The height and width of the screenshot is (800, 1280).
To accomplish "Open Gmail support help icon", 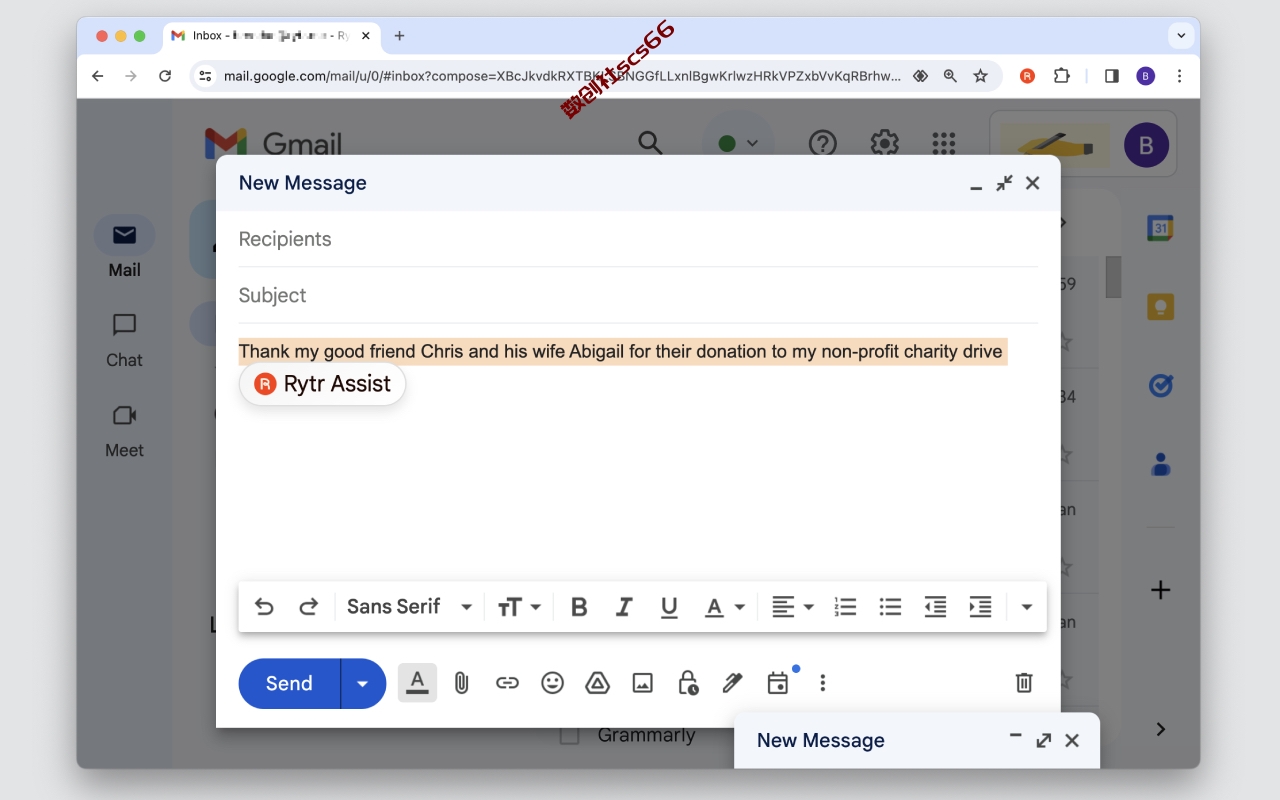I will click(x=822, y=143).
